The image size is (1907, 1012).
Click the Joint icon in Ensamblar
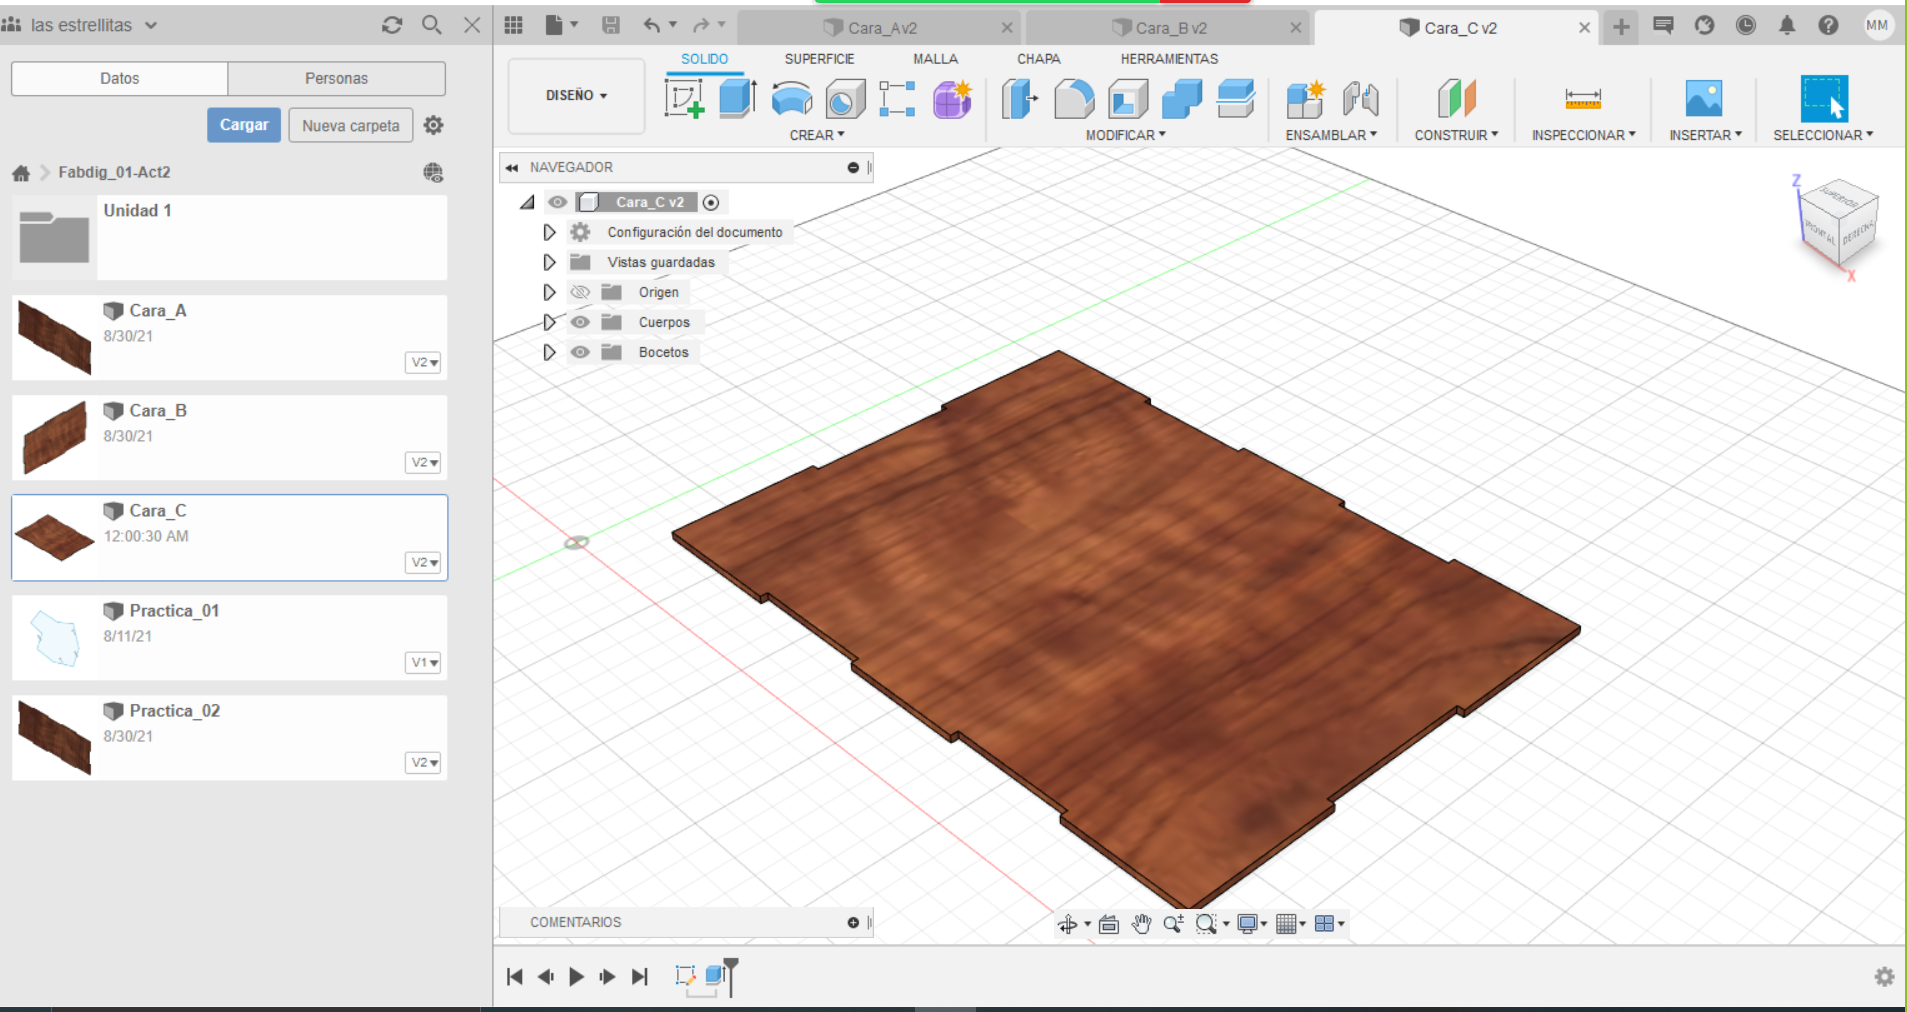[1360, 99]
